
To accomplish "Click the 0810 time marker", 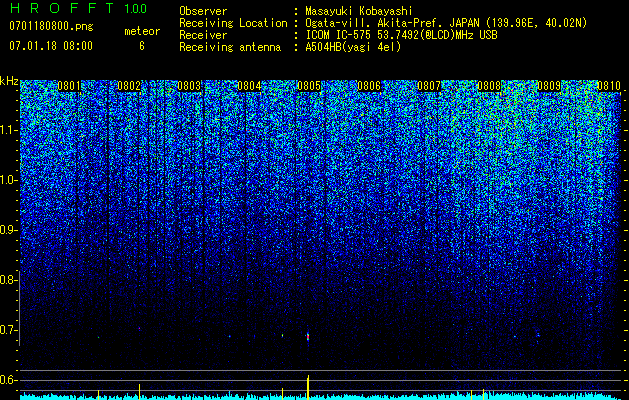I will coord(609,86).
